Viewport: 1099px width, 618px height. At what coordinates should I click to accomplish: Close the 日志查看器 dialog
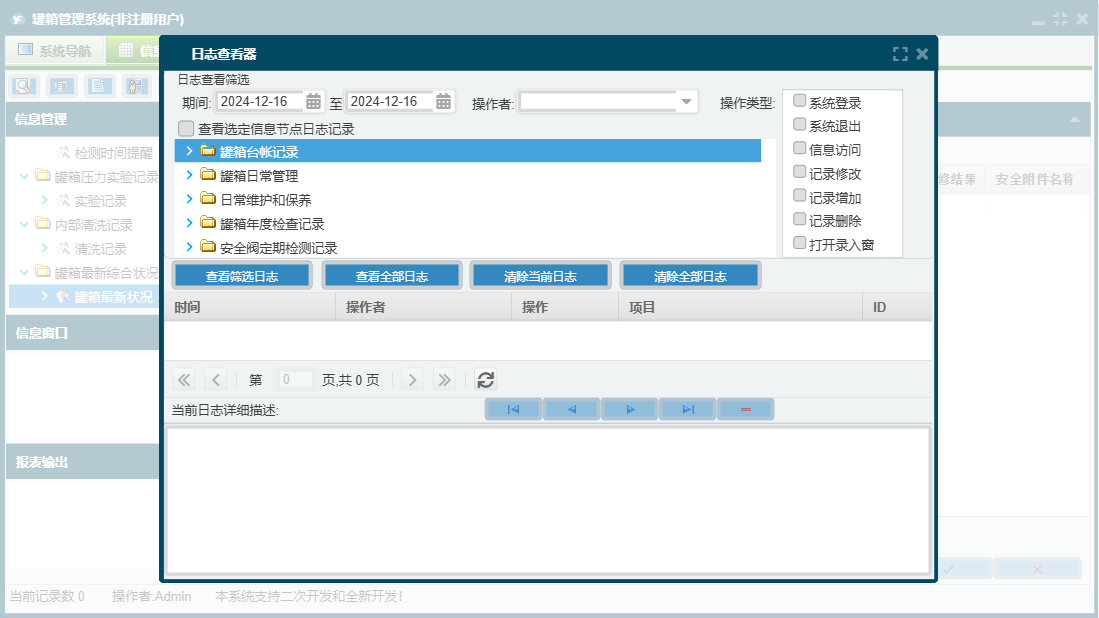(922, 54)
